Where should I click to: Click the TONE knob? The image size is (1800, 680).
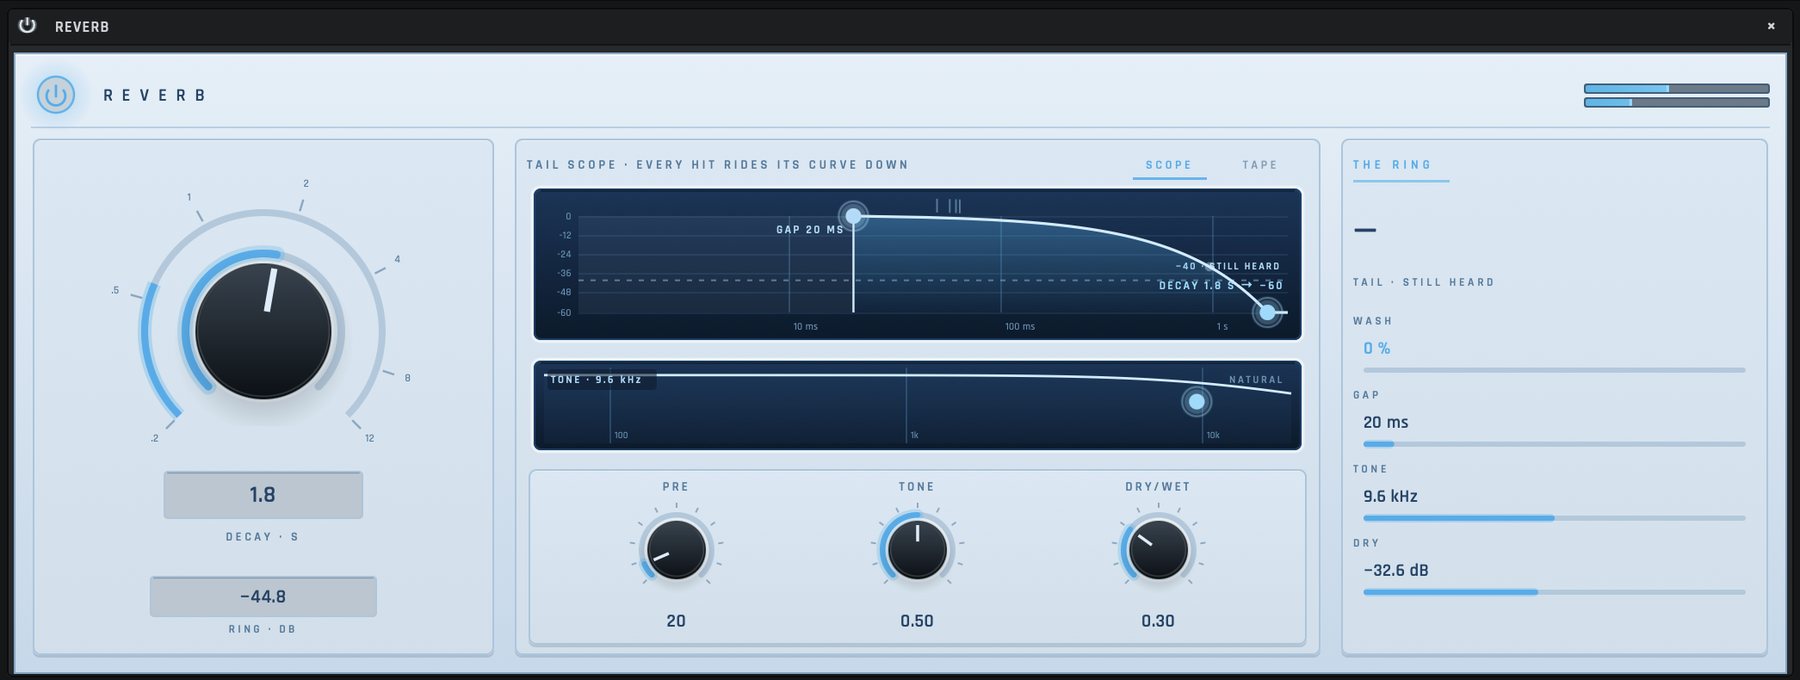[917, 550]
